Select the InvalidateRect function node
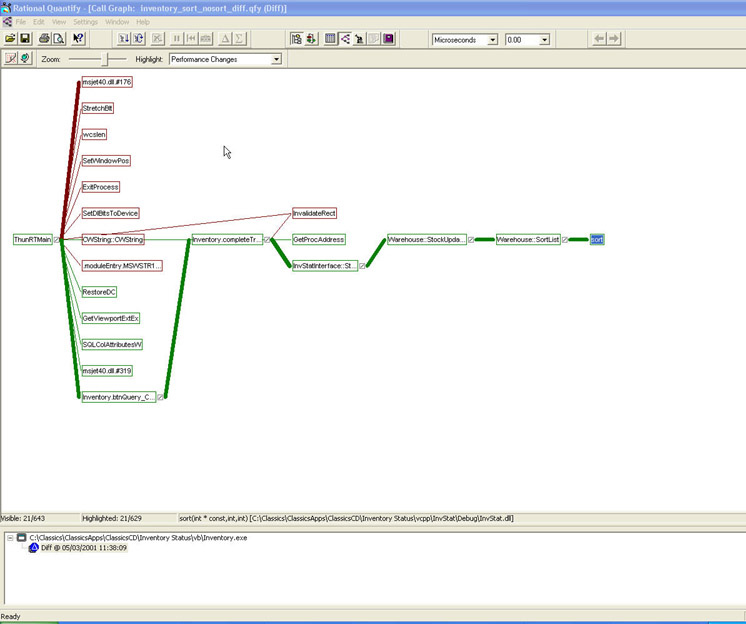 pyautogui.click(x=314, y=213)
